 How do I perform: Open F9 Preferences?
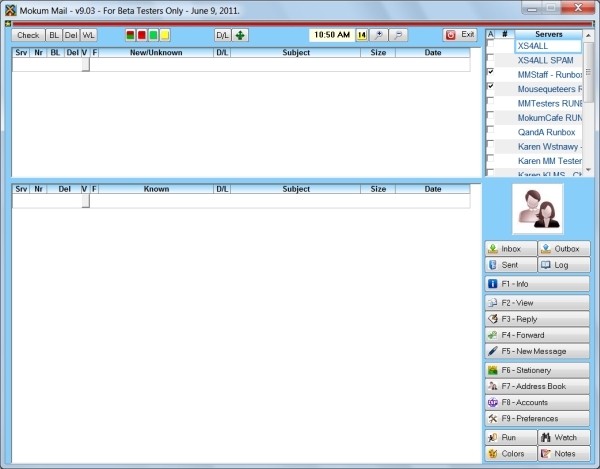(x=536, y=418)
